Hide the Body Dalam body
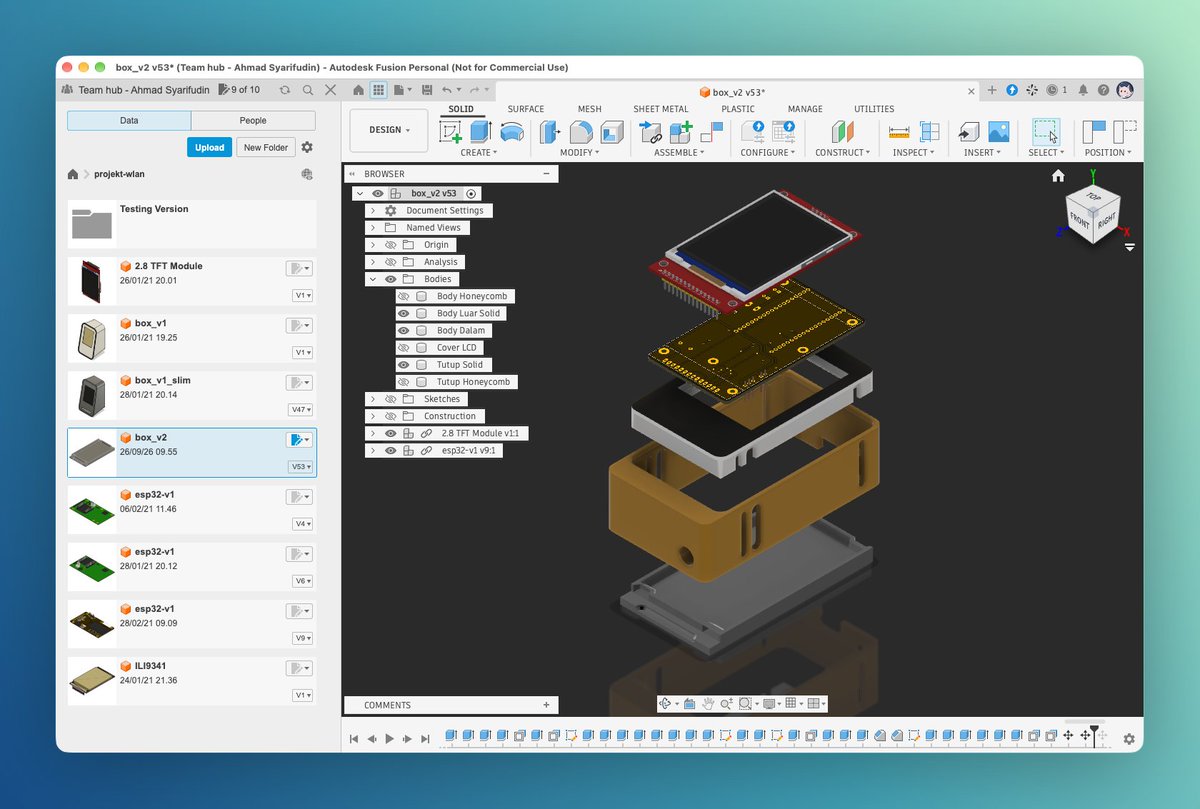 pyautogui.click(x=404, y=331)
